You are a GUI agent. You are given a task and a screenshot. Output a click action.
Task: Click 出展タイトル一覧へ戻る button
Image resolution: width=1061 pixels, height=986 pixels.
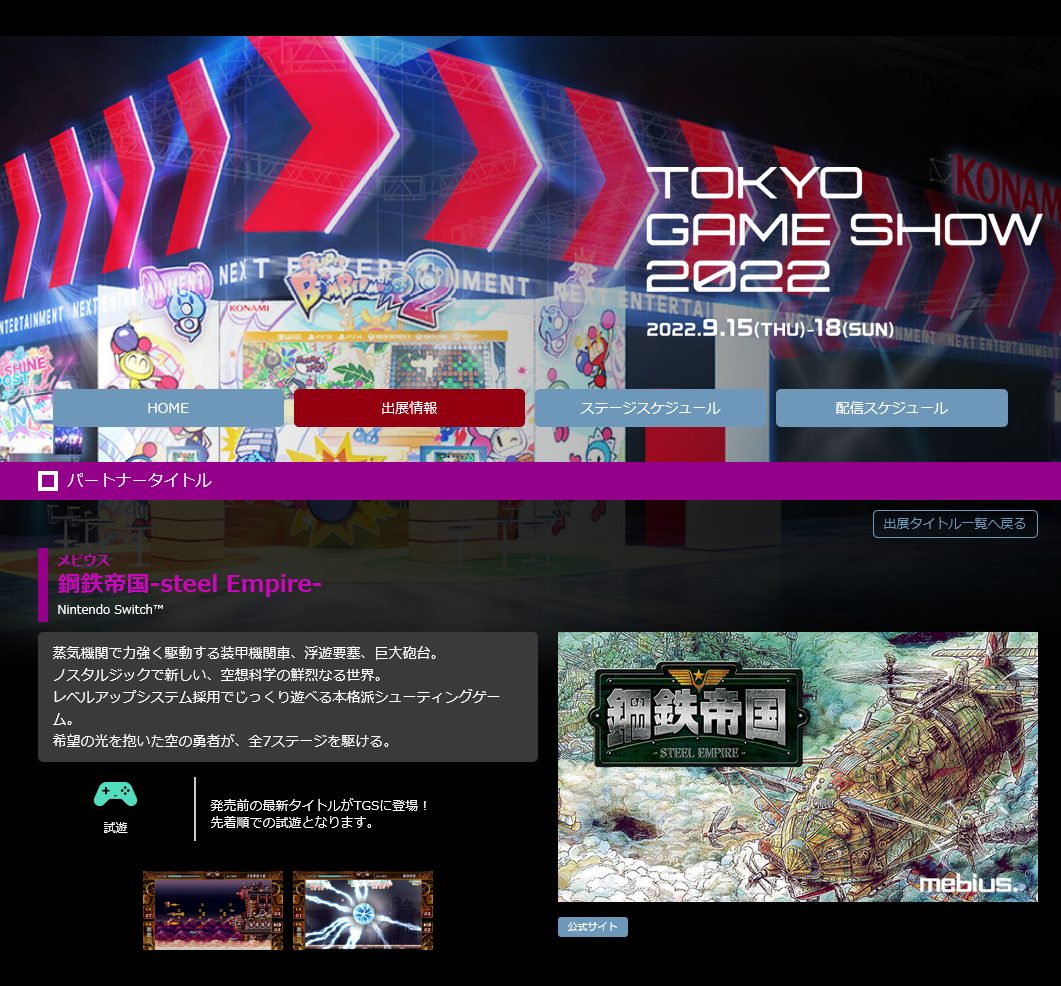coord(955,524)
